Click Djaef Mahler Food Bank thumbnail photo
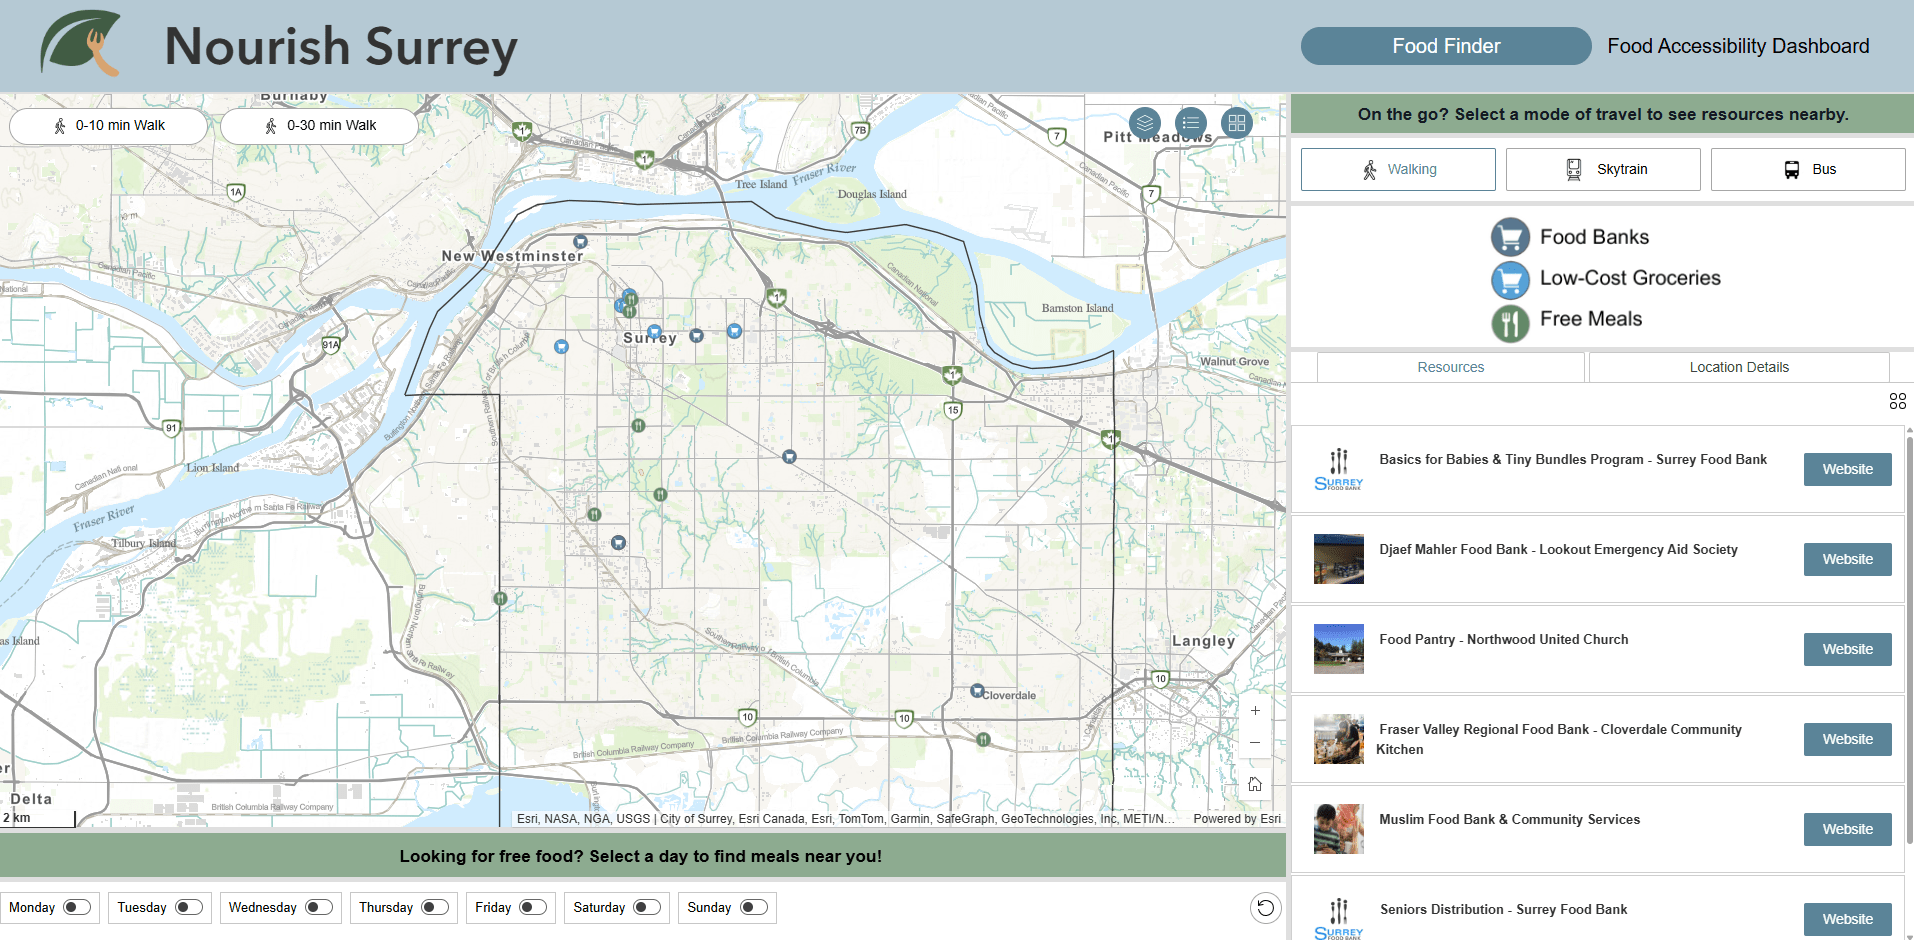The width and height of the screenshot is (1914, 940). [1339, 559]
